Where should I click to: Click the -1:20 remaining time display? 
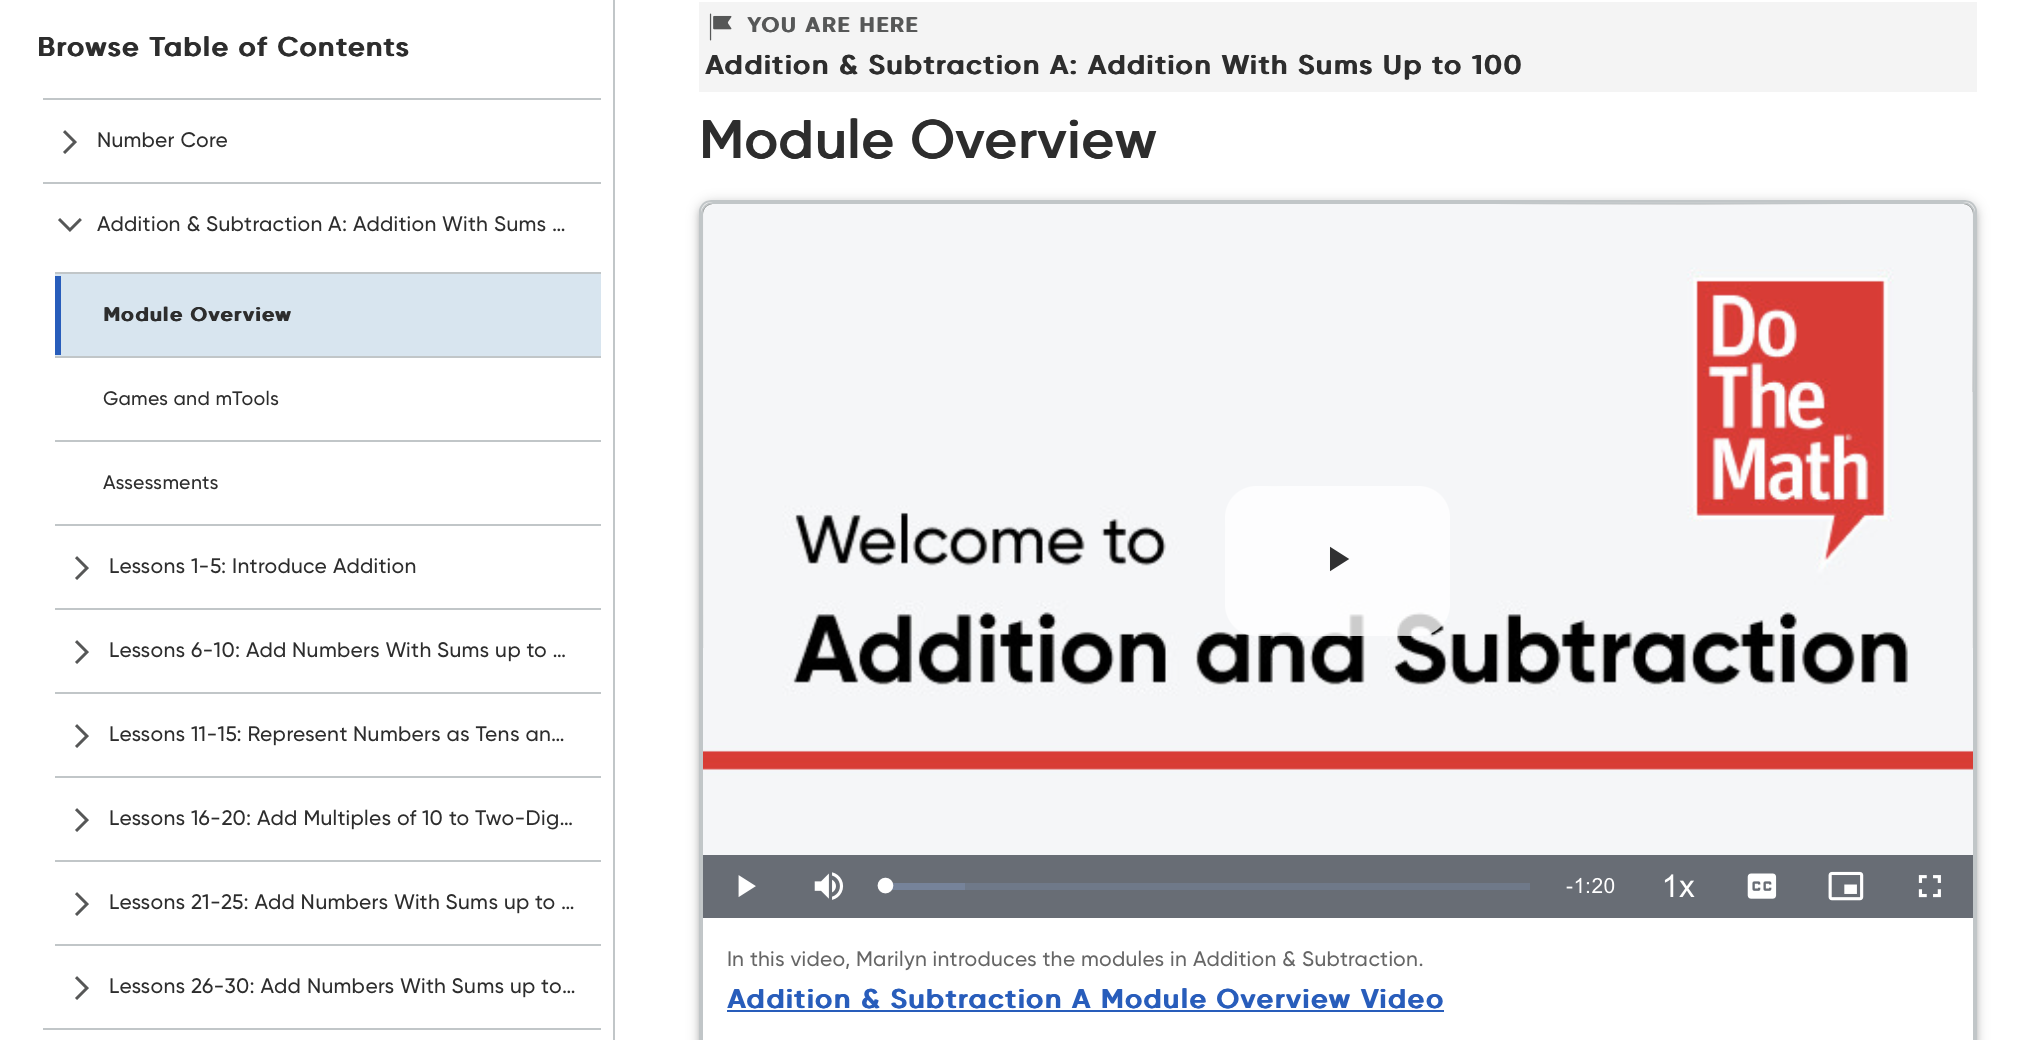pos(1590,886)
